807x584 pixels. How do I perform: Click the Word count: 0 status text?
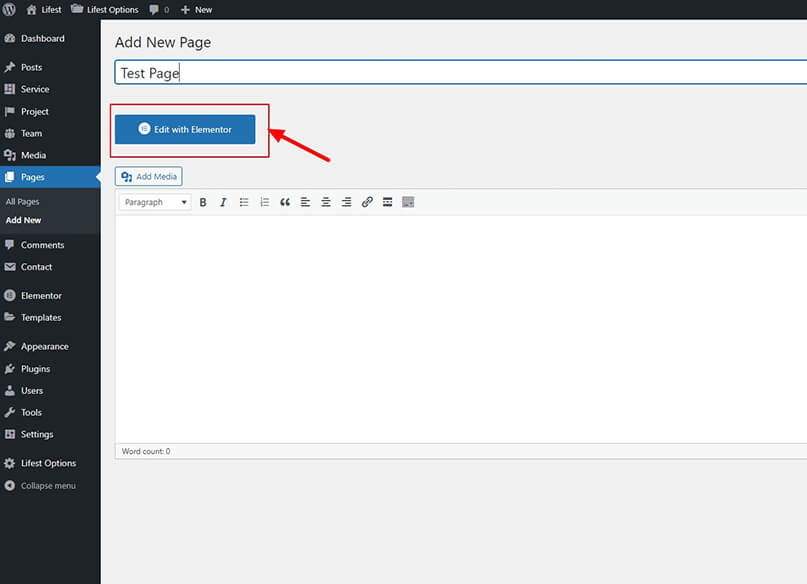pyautogui.click(x=146, y=451)
